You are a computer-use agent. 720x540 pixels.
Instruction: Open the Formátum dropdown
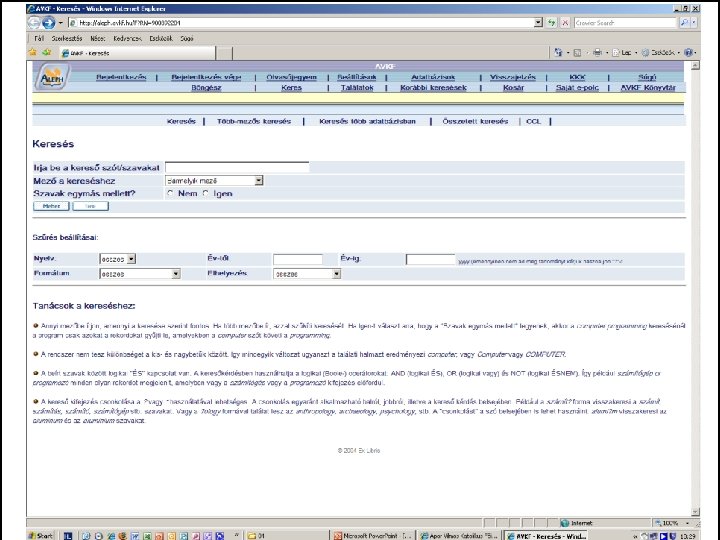(x=140, y=274)
